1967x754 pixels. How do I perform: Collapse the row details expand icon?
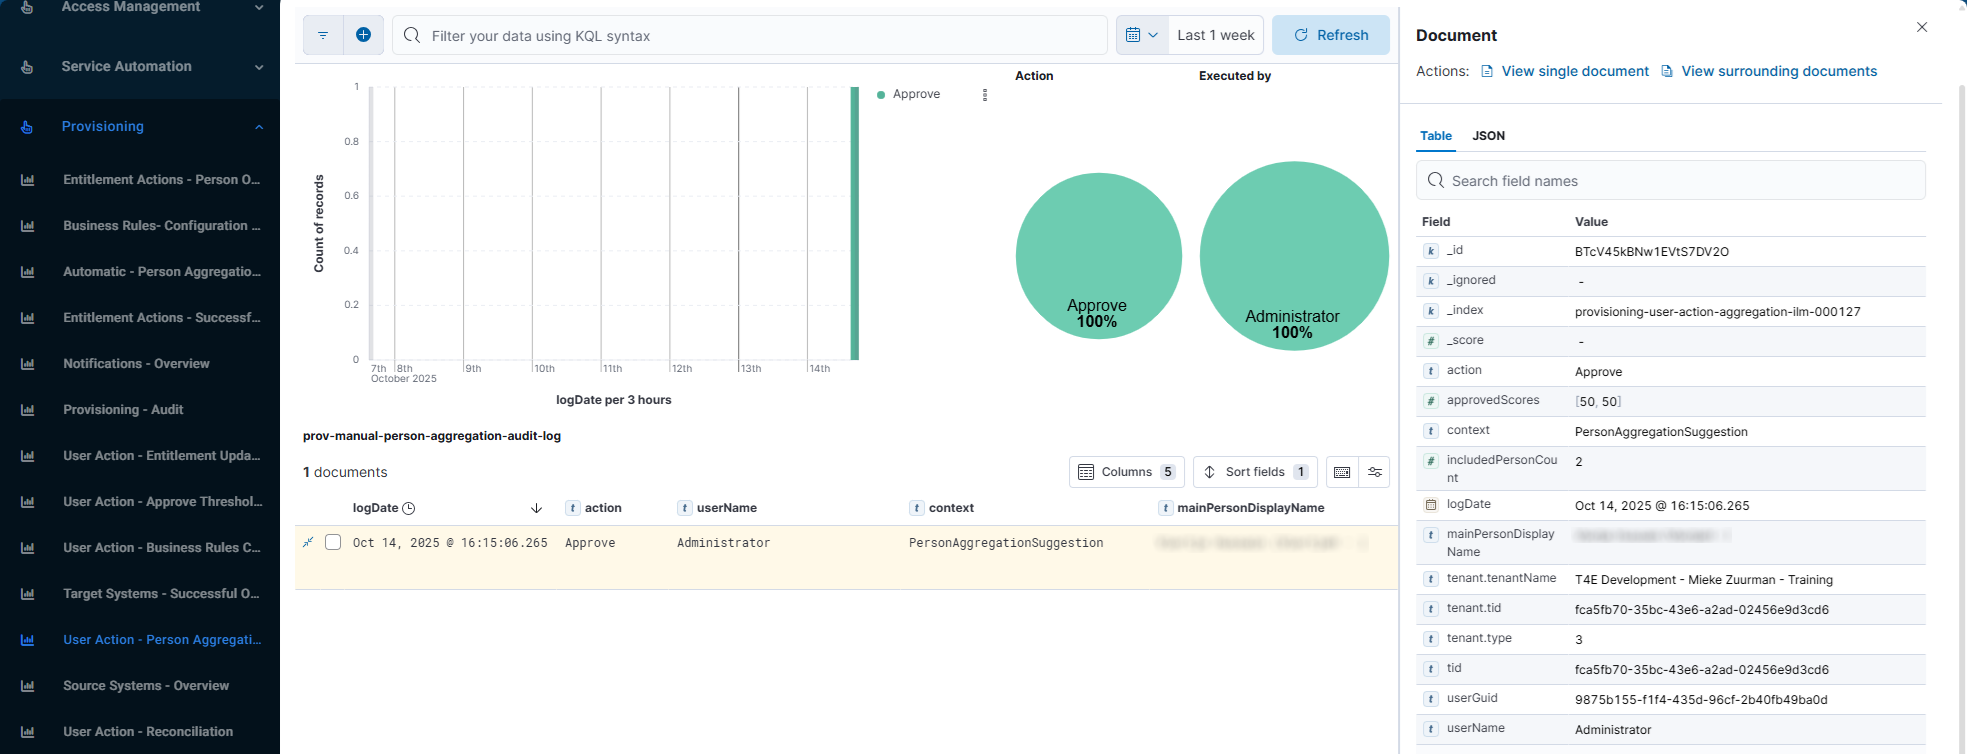pos(308,542)
